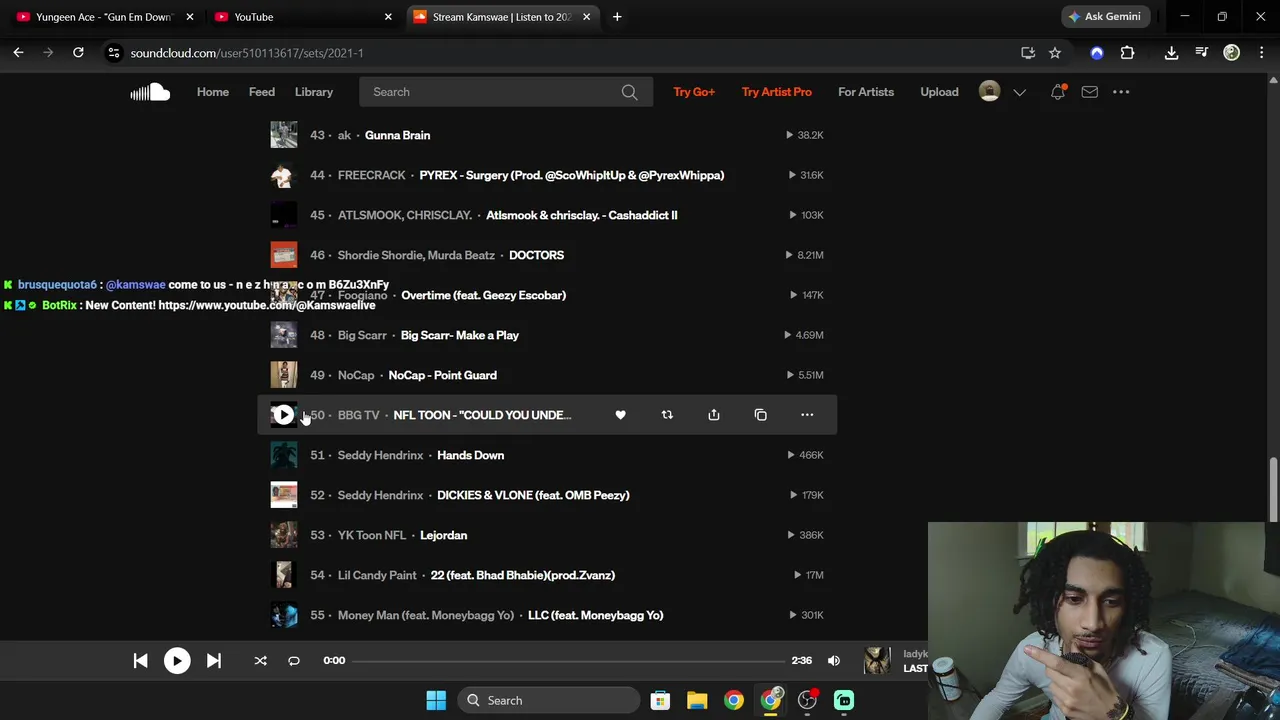
Task: Open the Chrome extensions puzzle icon
Action: tap(1127, 53)
